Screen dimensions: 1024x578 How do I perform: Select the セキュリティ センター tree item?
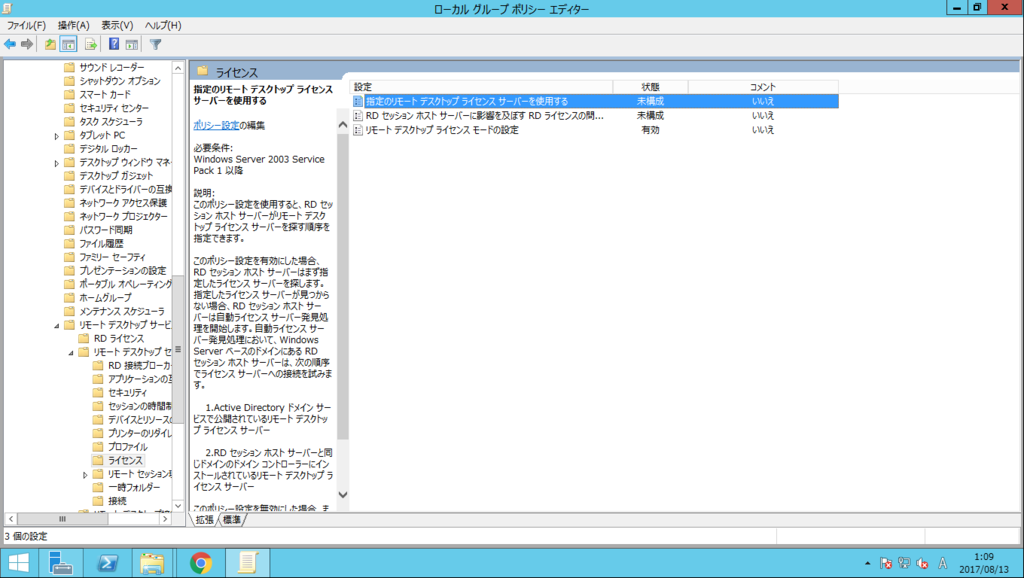[x=114, y=108]
